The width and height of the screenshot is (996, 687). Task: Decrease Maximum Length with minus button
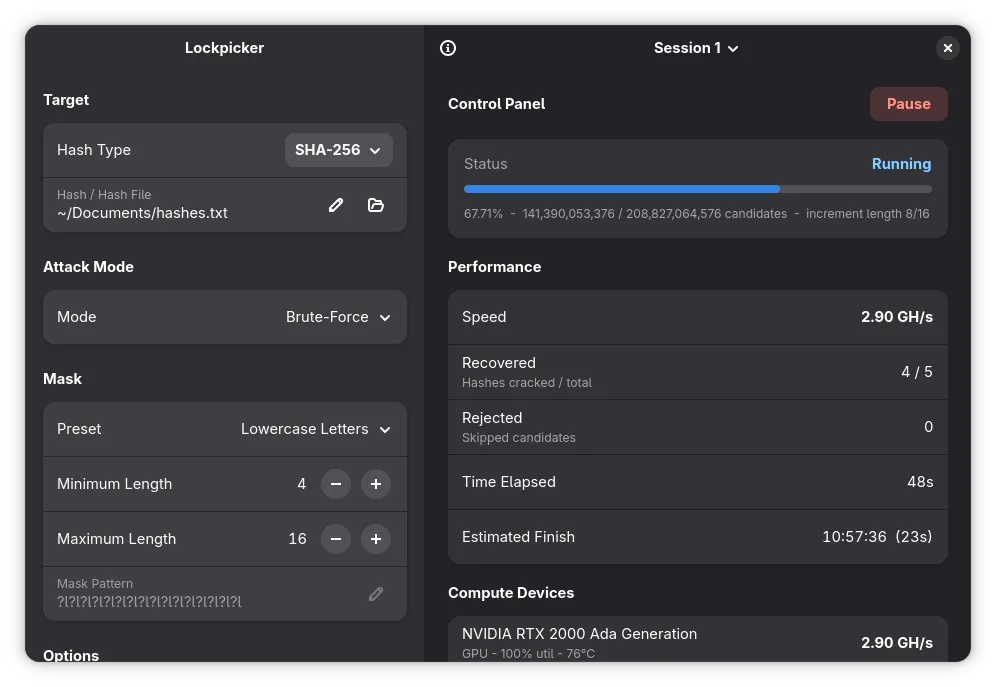tap(336, 539)
